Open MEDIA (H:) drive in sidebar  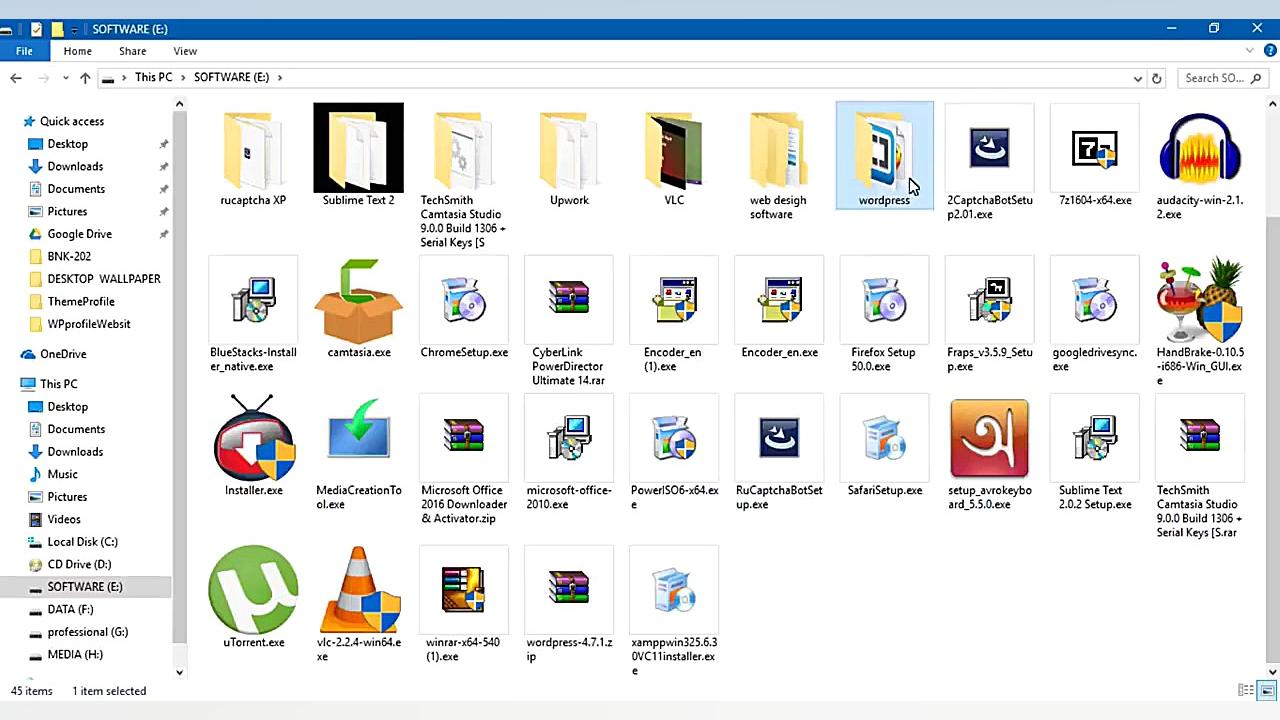click(75, 654)
